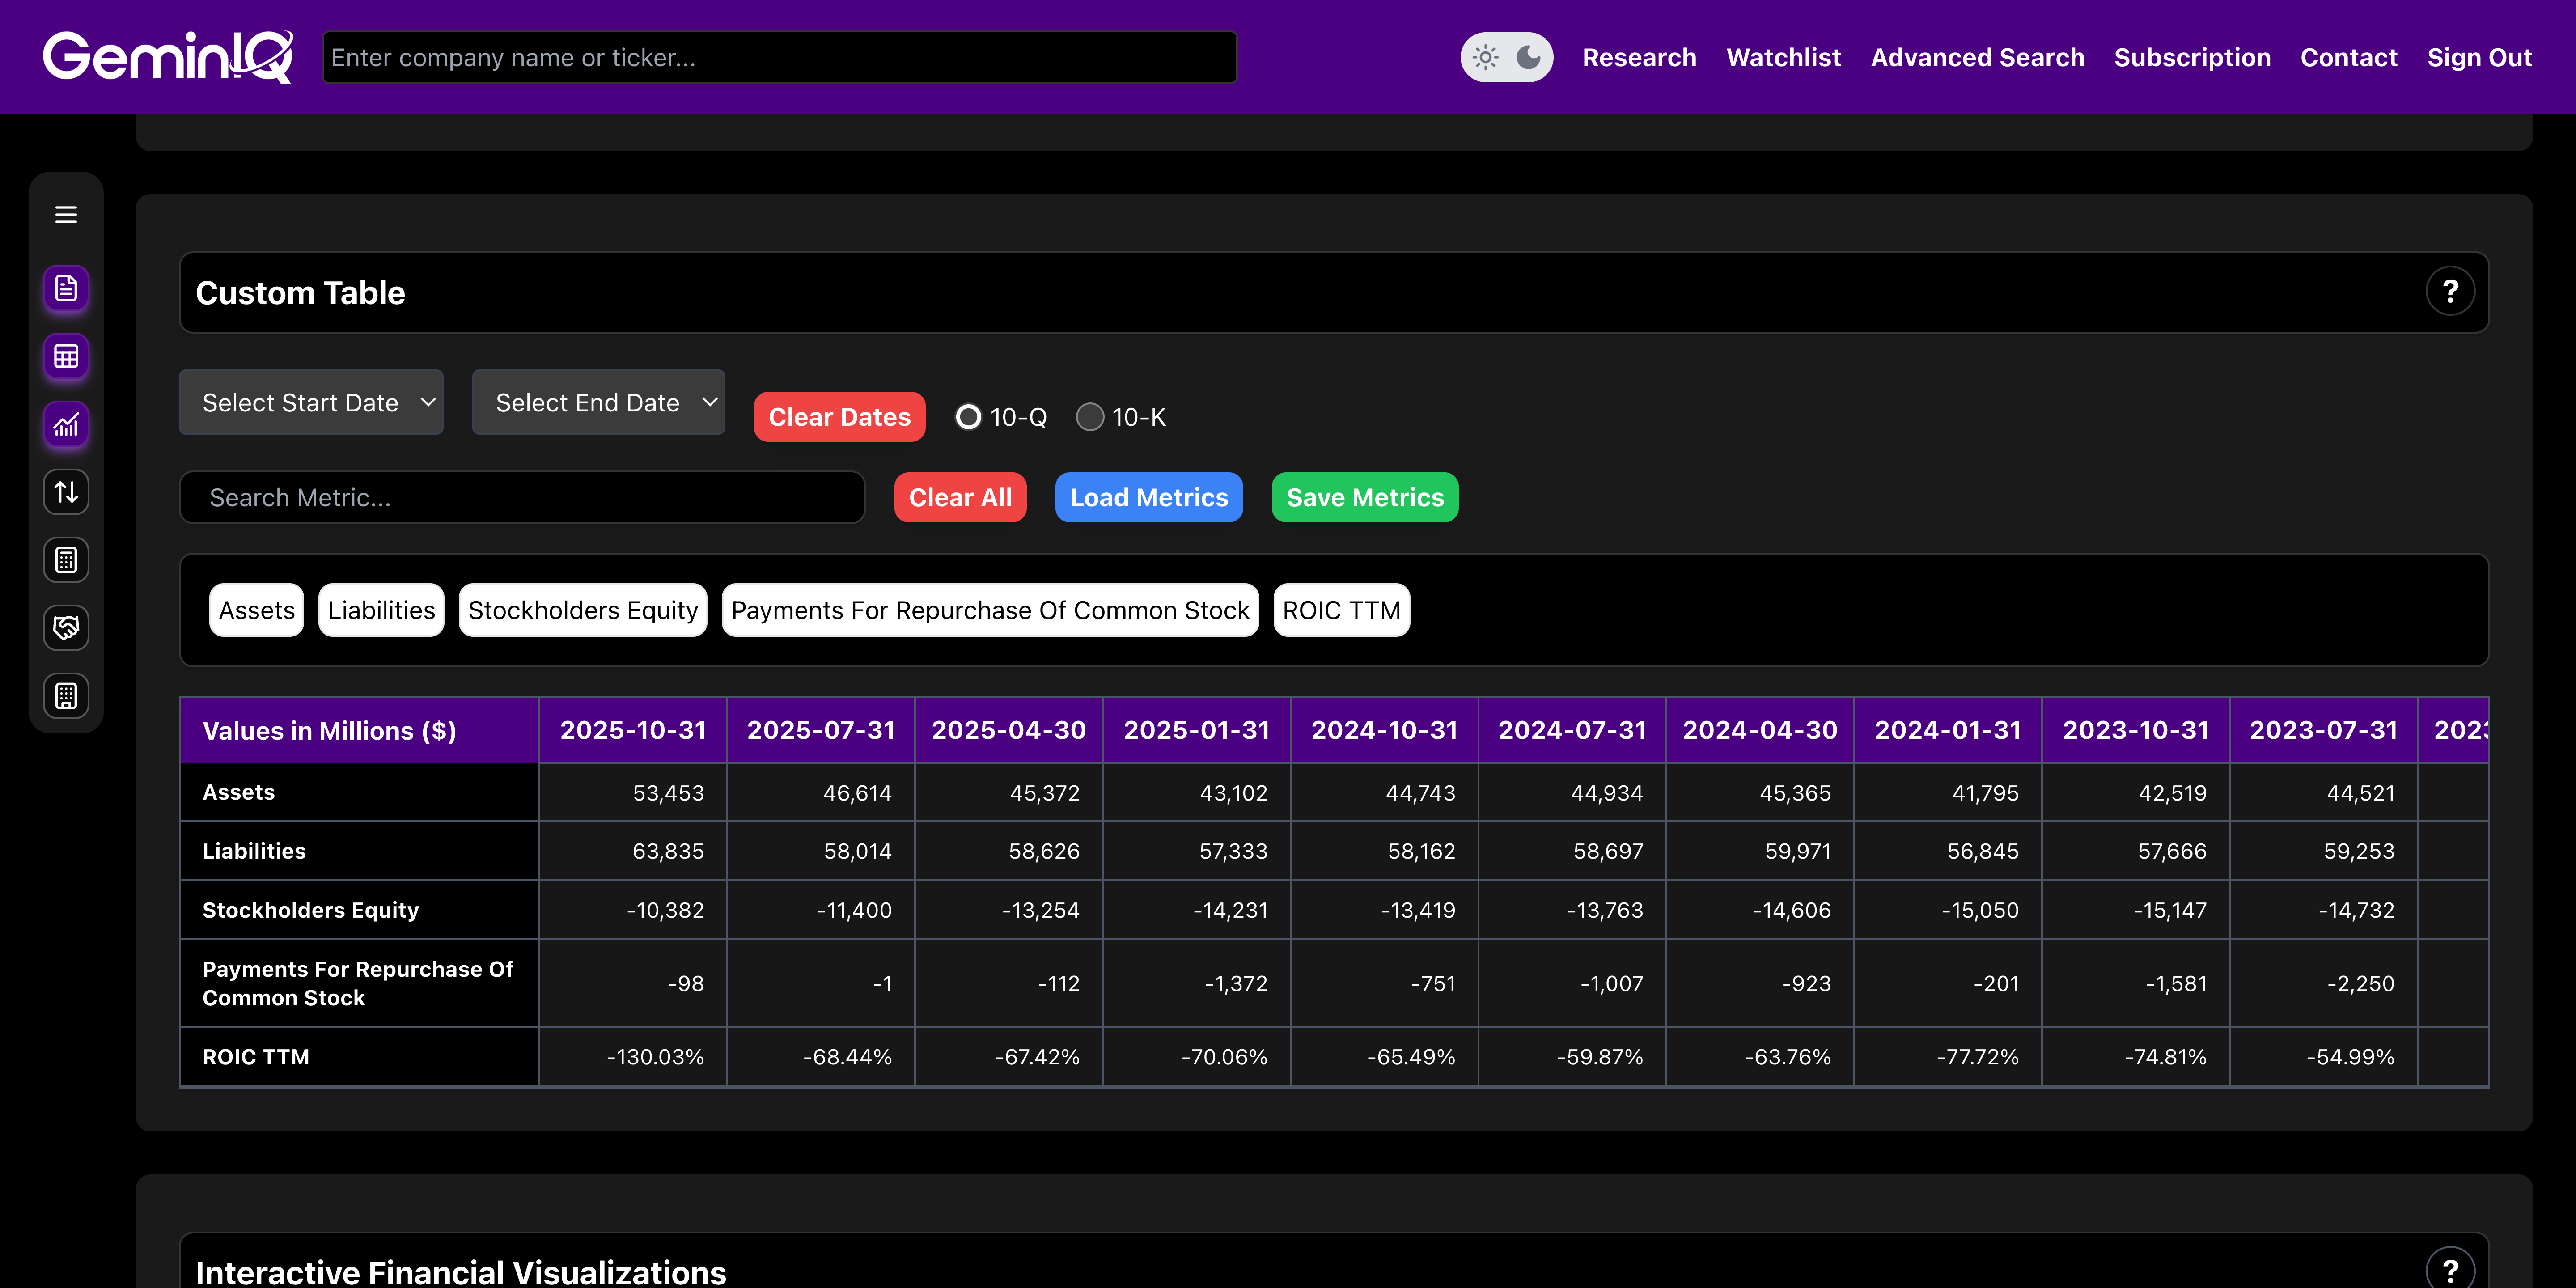Open the calculator sidebar icon
2576x1288 pixels.
click(x=66, y=560)
